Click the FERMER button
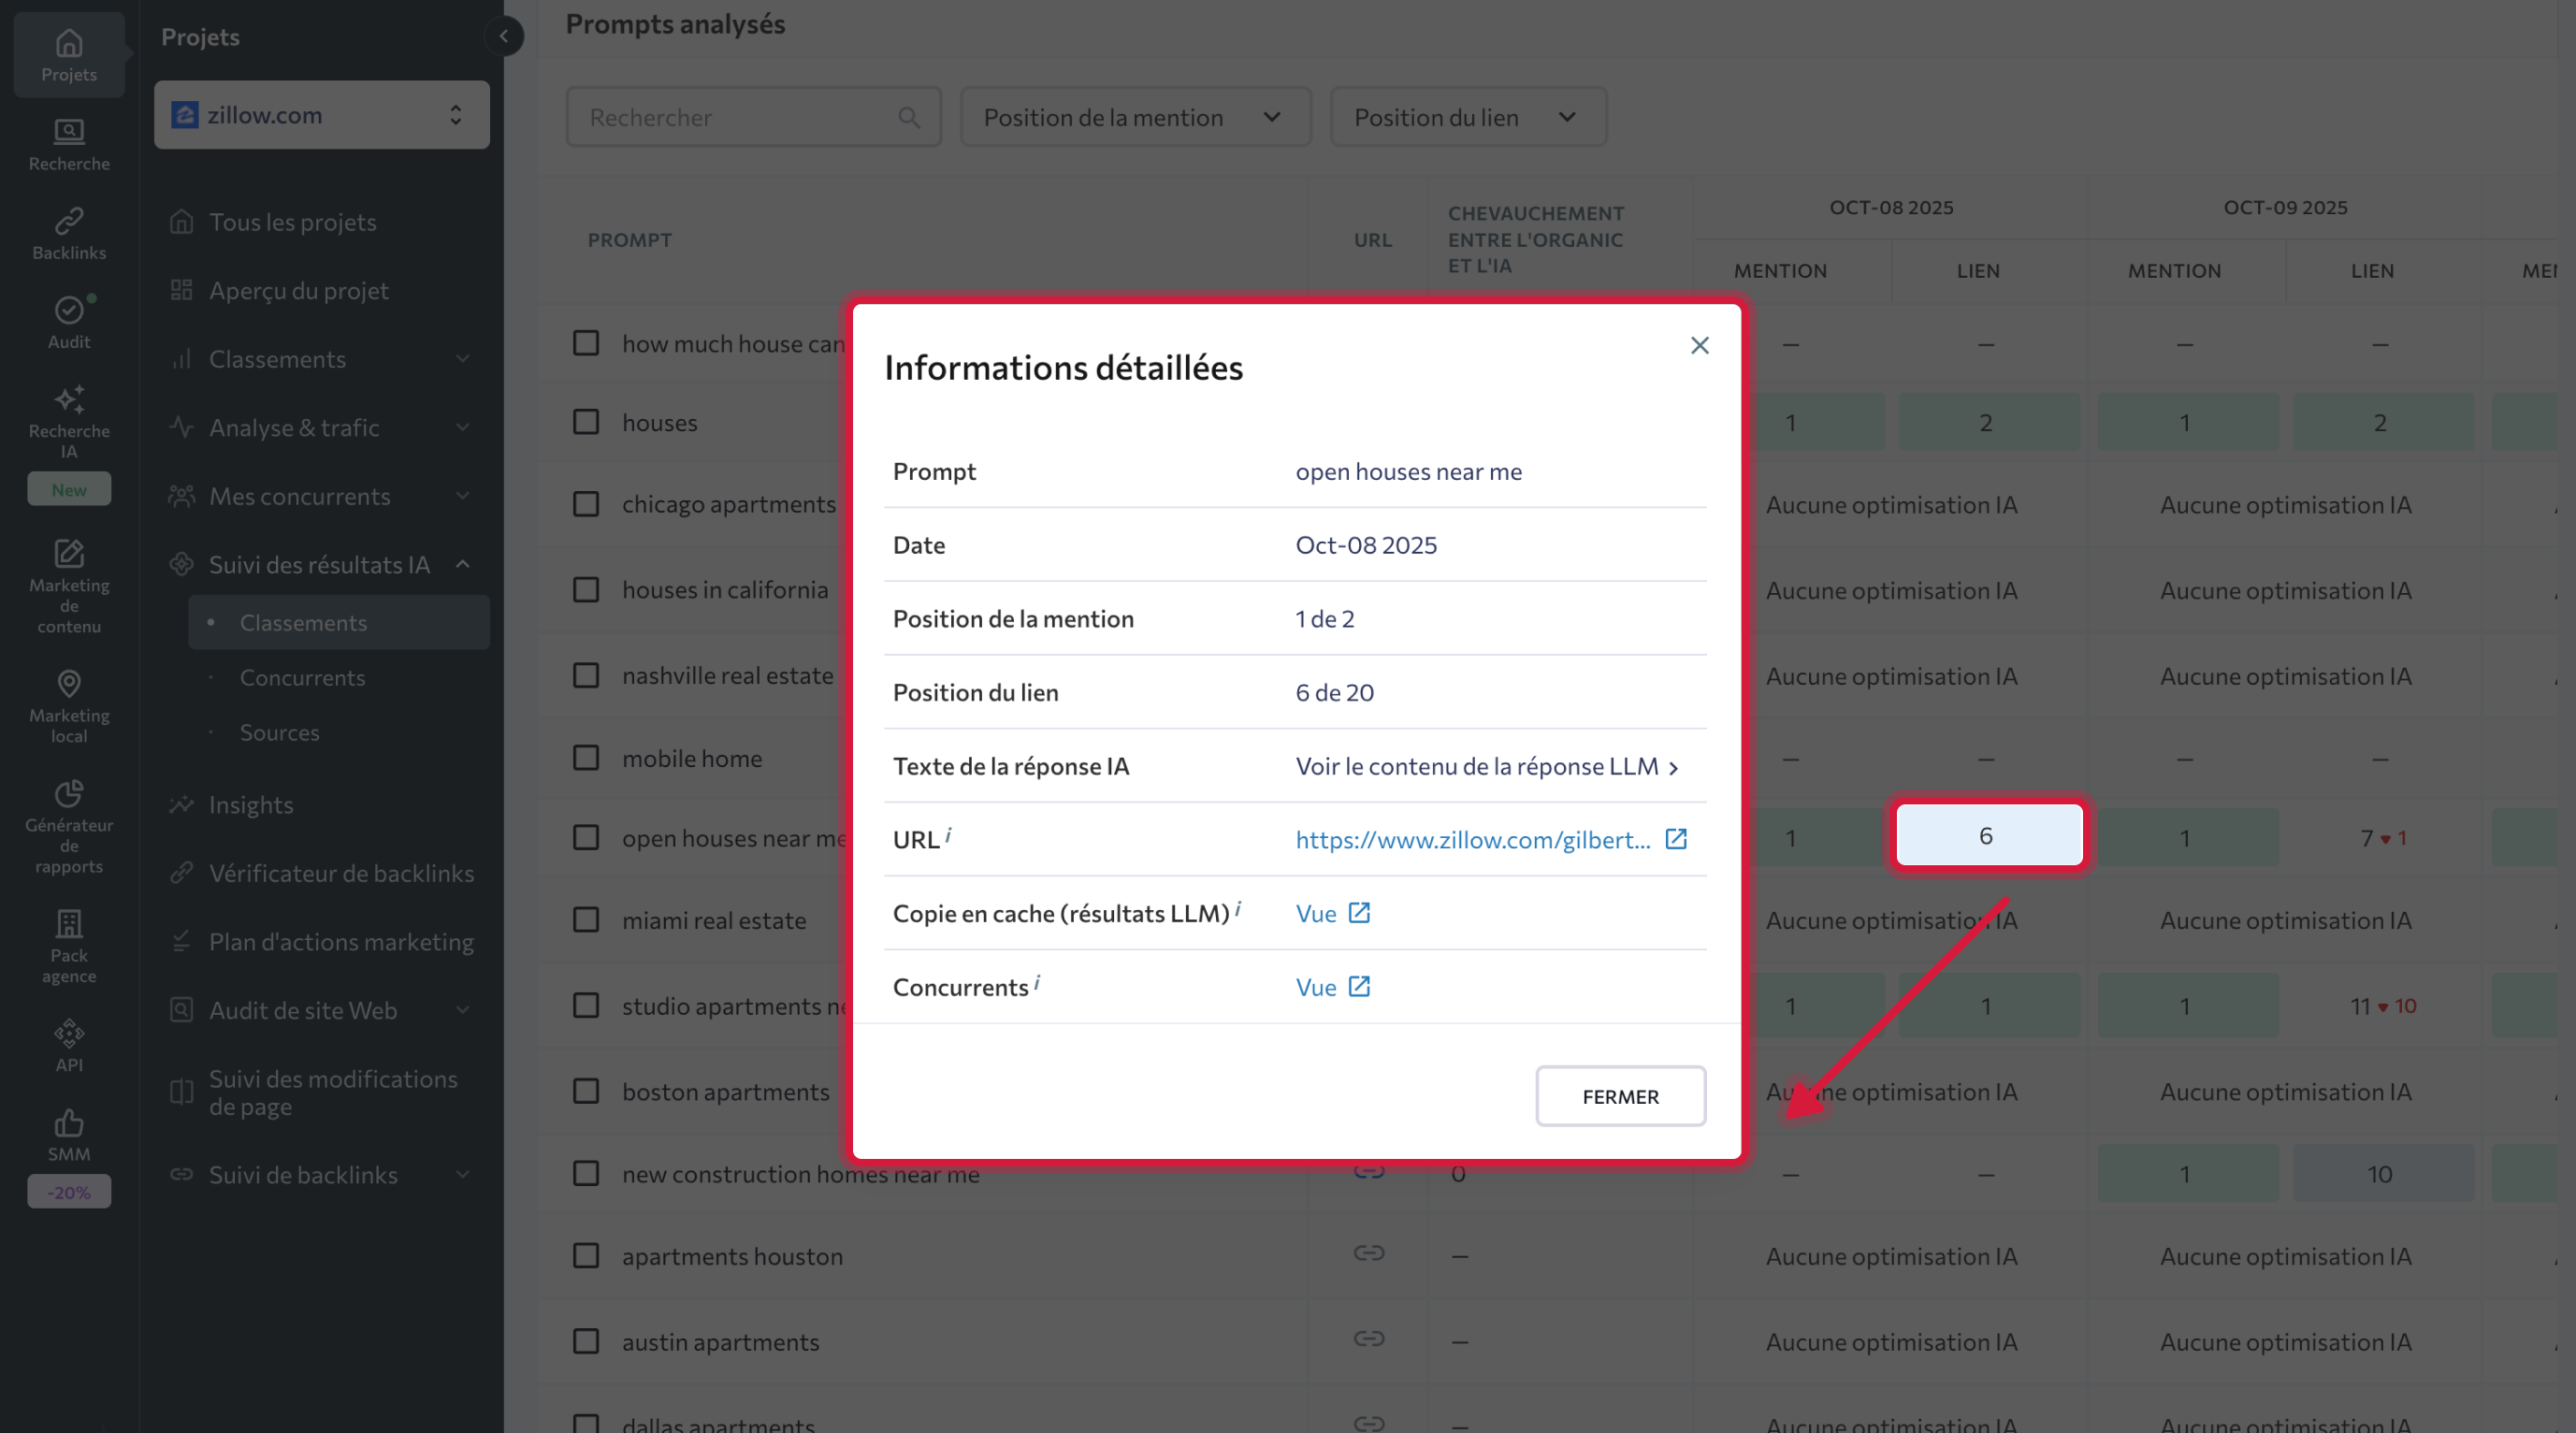This screenshot has height=1433, width=2576. (1619, 1096)
